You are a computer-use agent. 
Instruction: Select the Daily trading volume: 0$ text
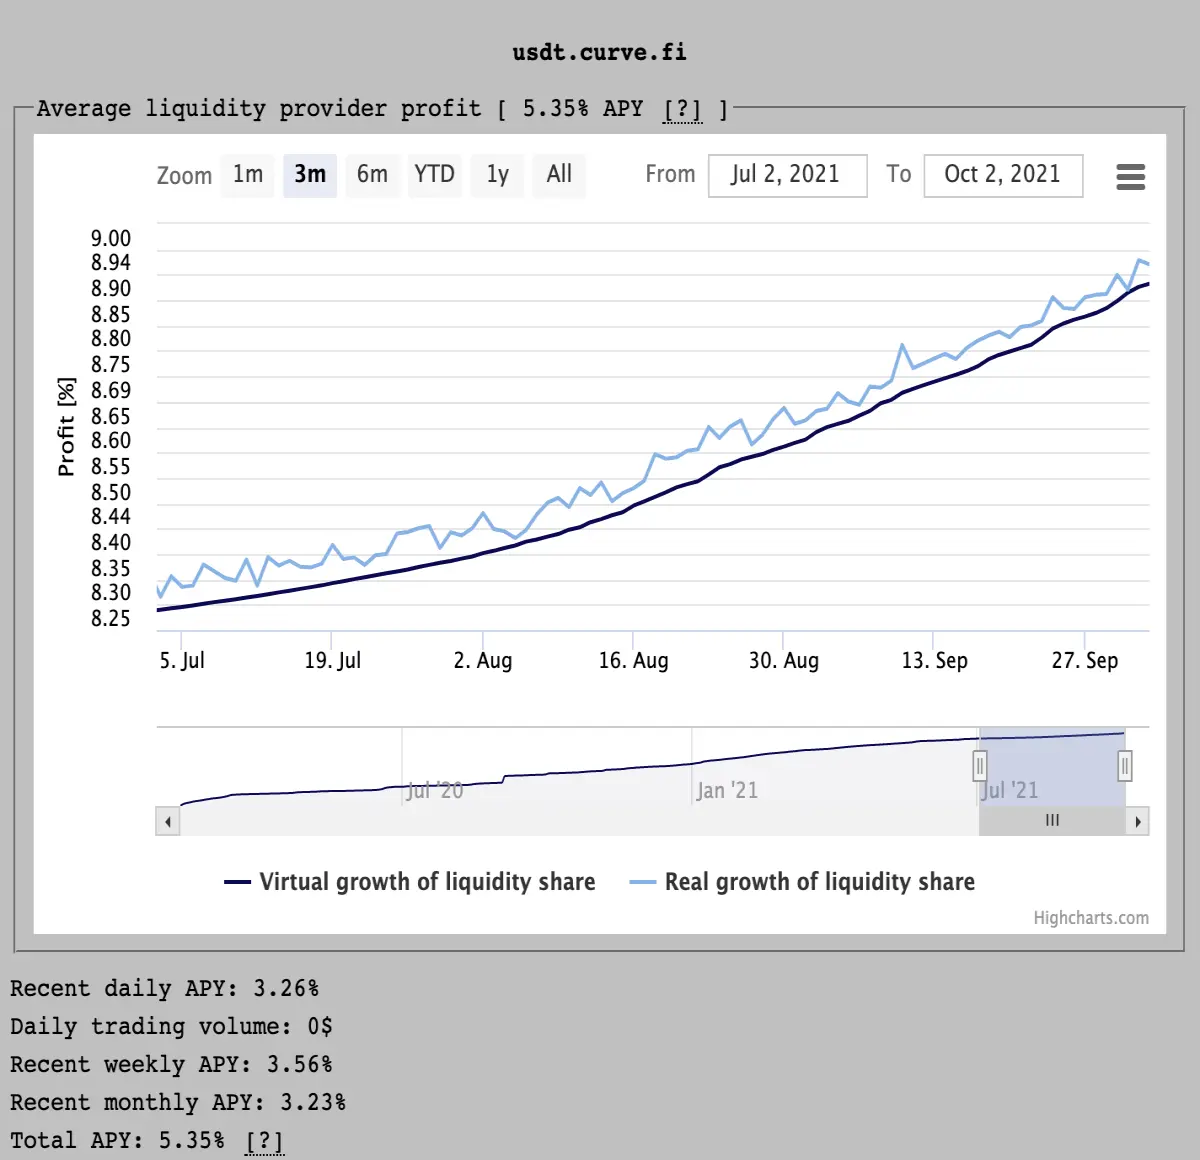point(172,1027)
